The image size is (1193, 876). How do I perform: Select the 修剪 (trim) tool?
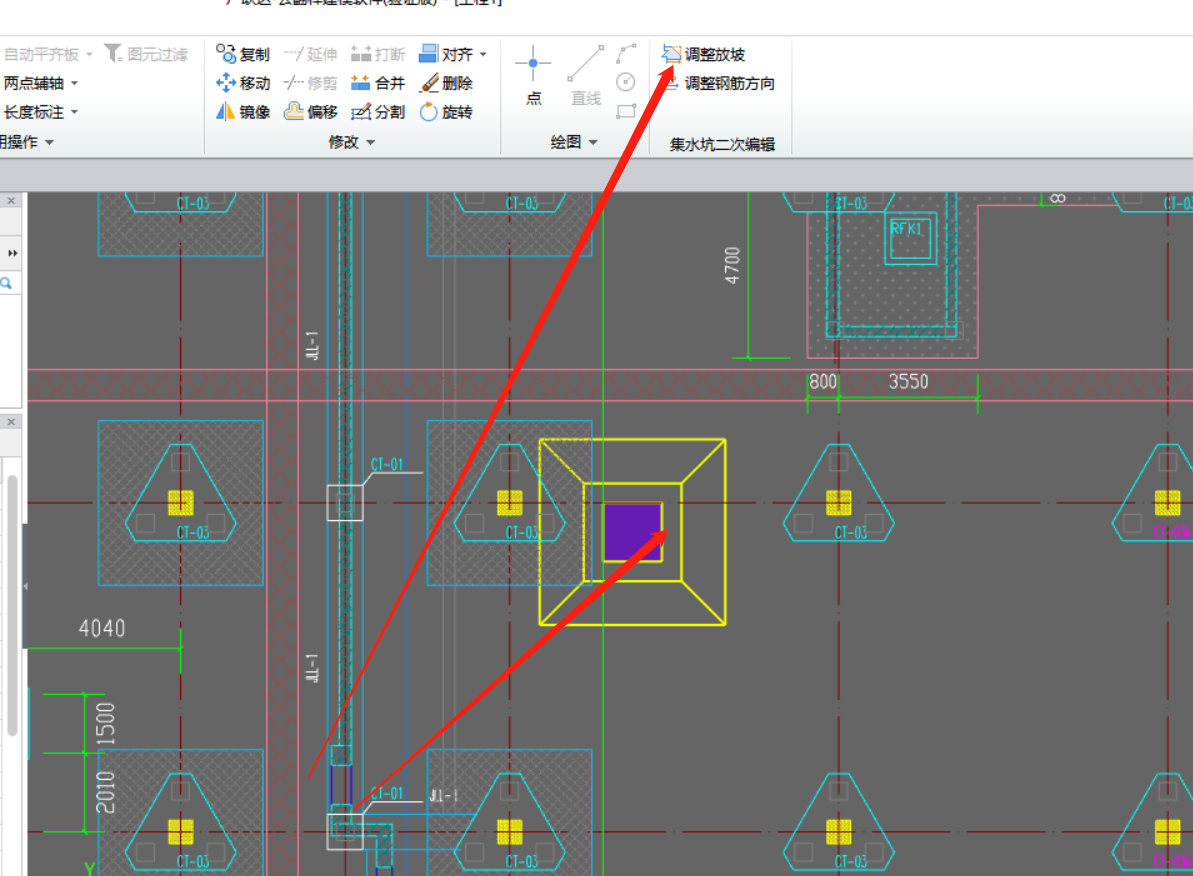click(310, 83)
